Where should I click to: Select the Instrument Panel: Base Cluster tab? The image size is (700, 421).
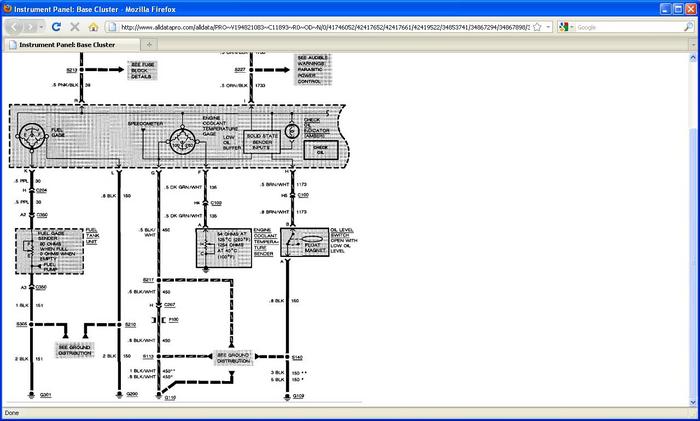[72, 45]
